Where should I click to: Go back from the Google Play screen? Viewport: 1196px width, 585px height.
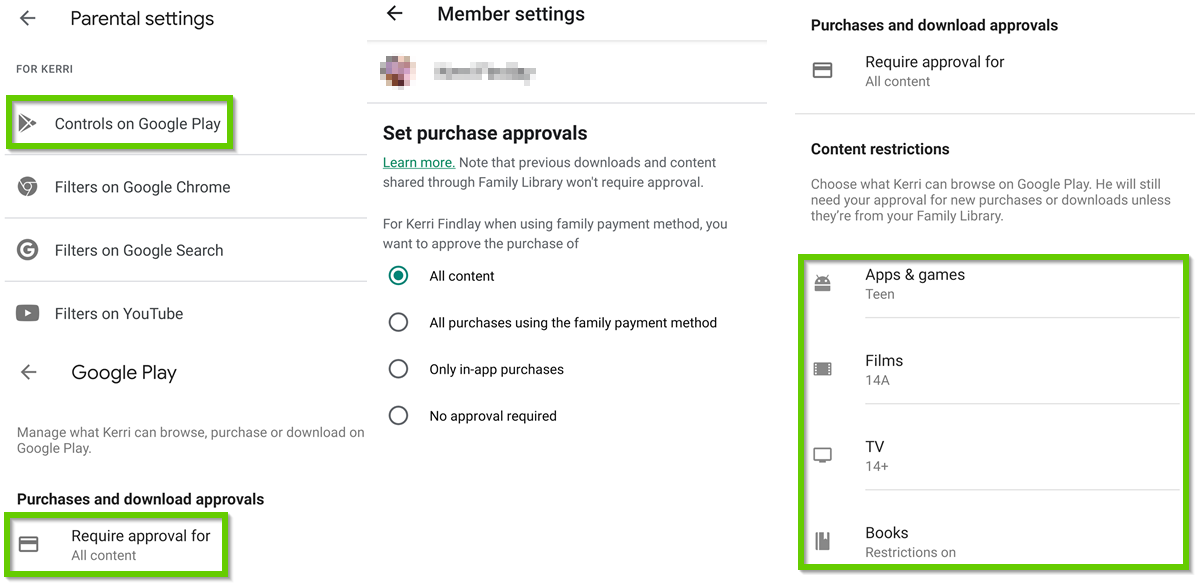tap(29, 372)
